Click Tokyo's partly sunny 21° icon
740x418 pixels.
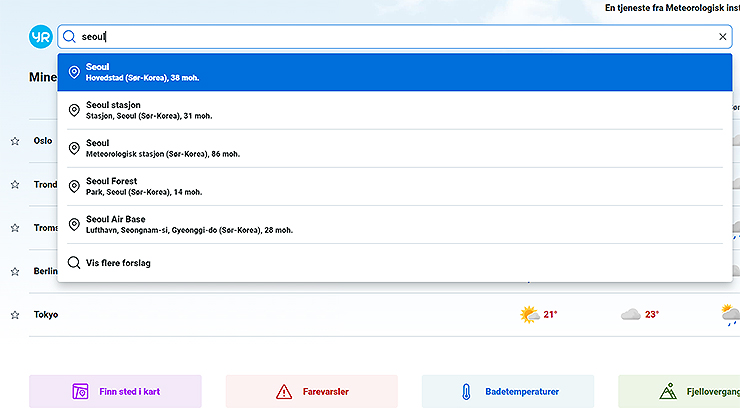[530, 315]
